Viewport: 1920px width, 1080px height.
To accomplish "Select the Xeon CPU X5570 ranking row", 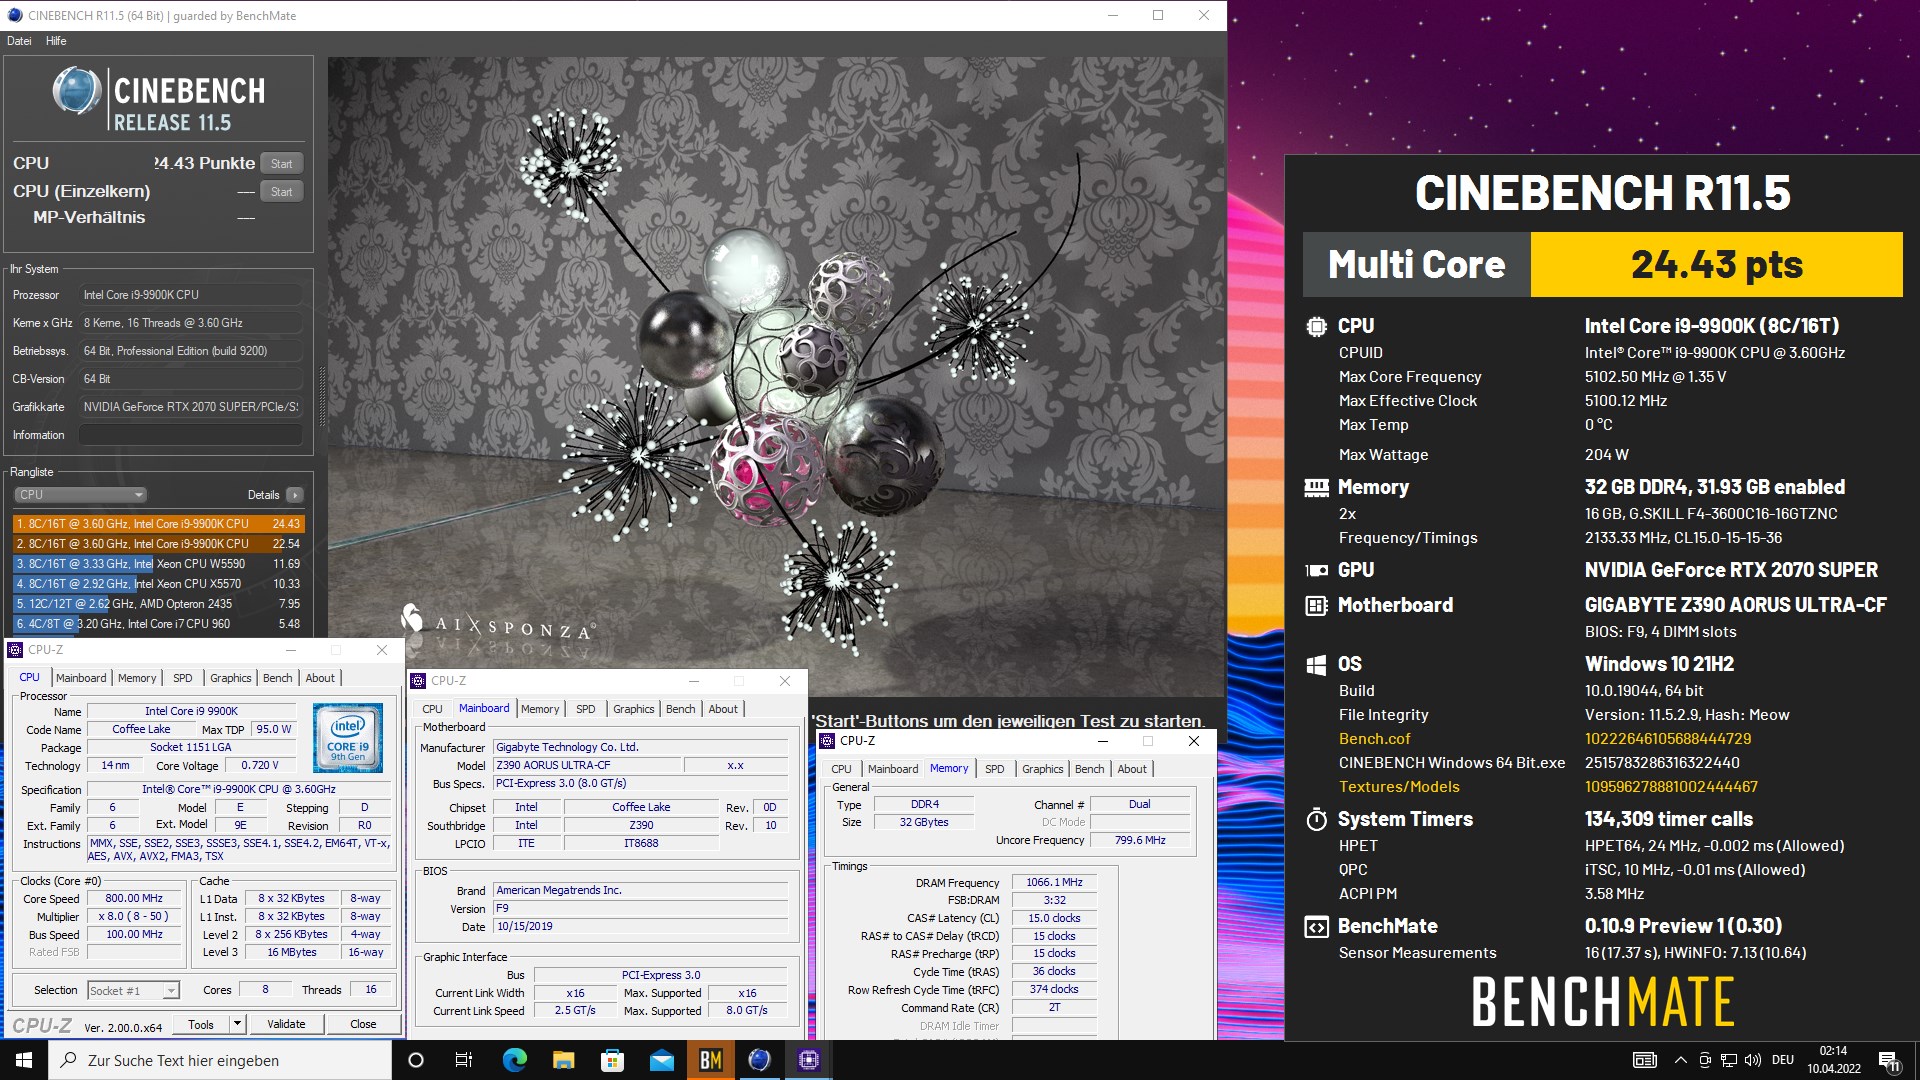I will (158, 584).
